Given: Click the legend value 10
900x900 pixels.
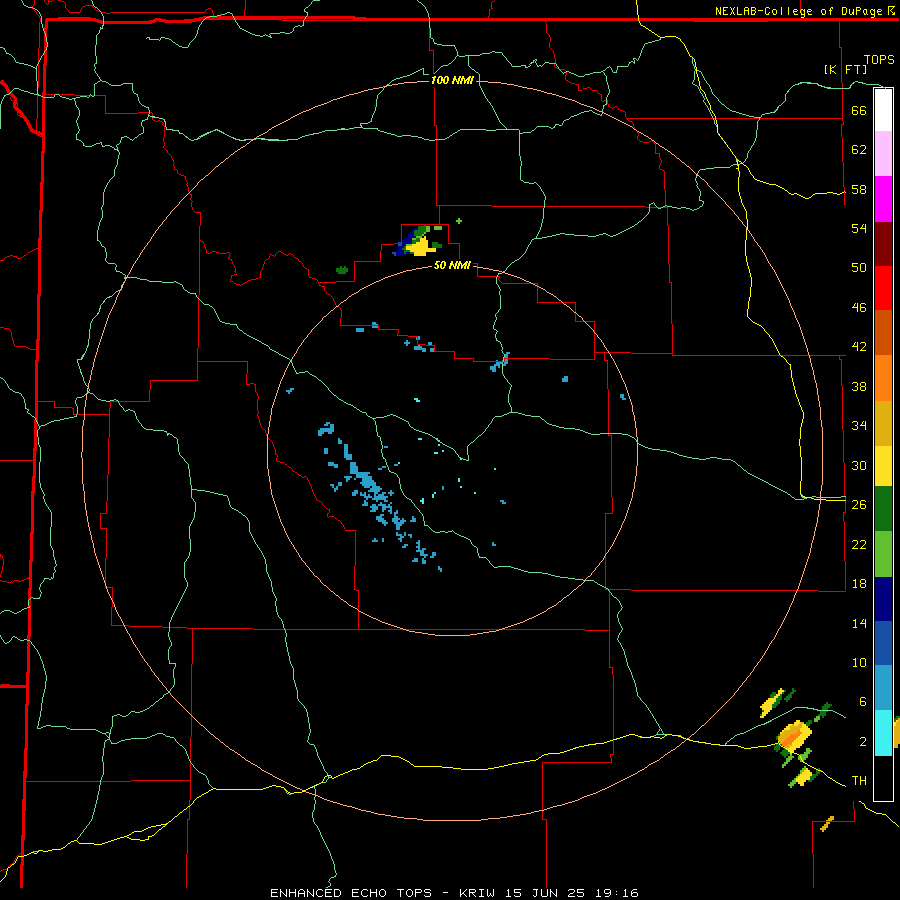Looking at the screenshot, I should click(x=859, y=662).
